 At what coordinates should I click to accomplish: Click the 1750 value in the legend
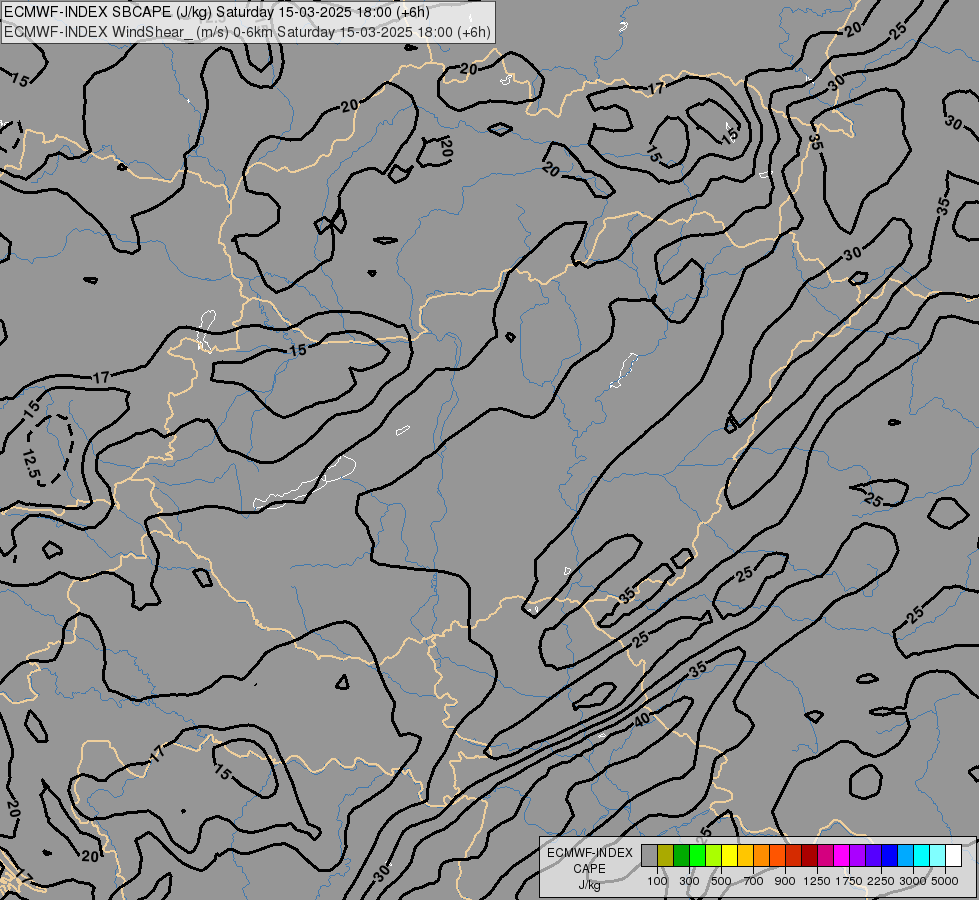tap(849, 881)
